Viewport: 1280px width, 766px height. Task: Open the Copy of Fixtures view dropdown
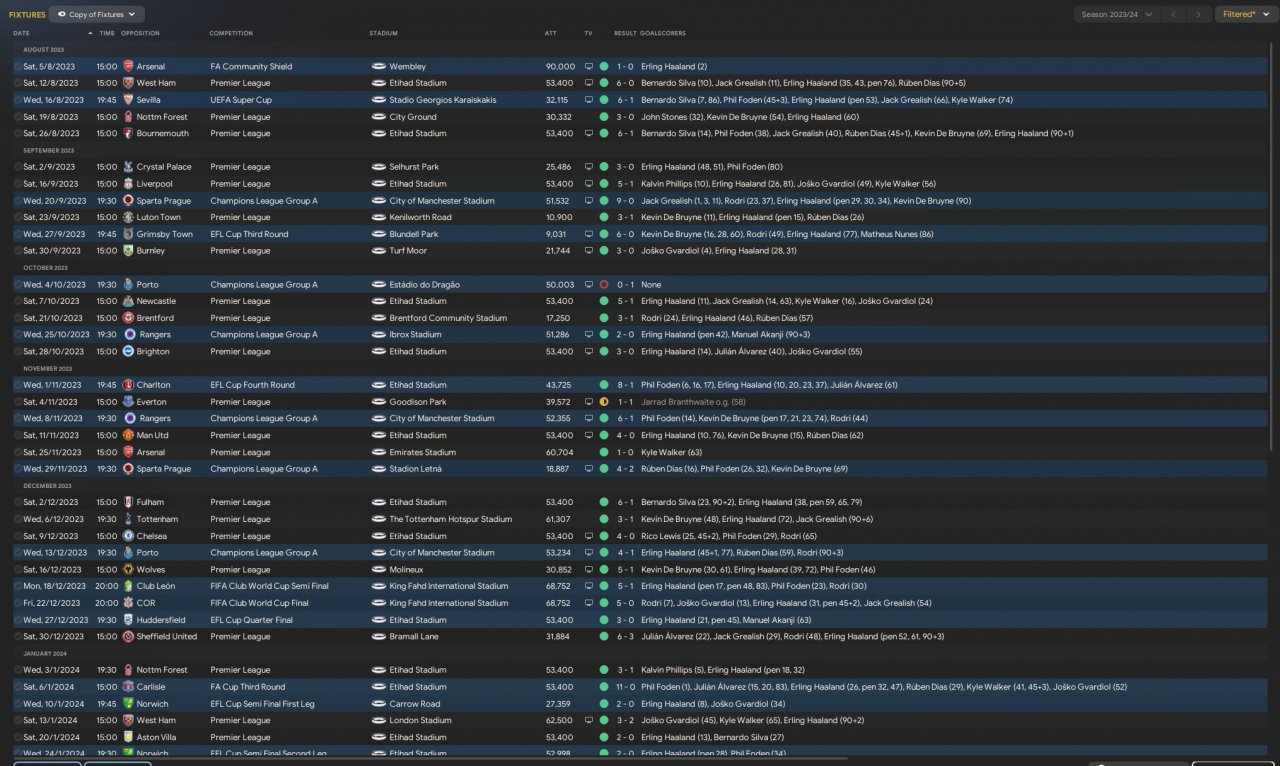pos(96,14)
